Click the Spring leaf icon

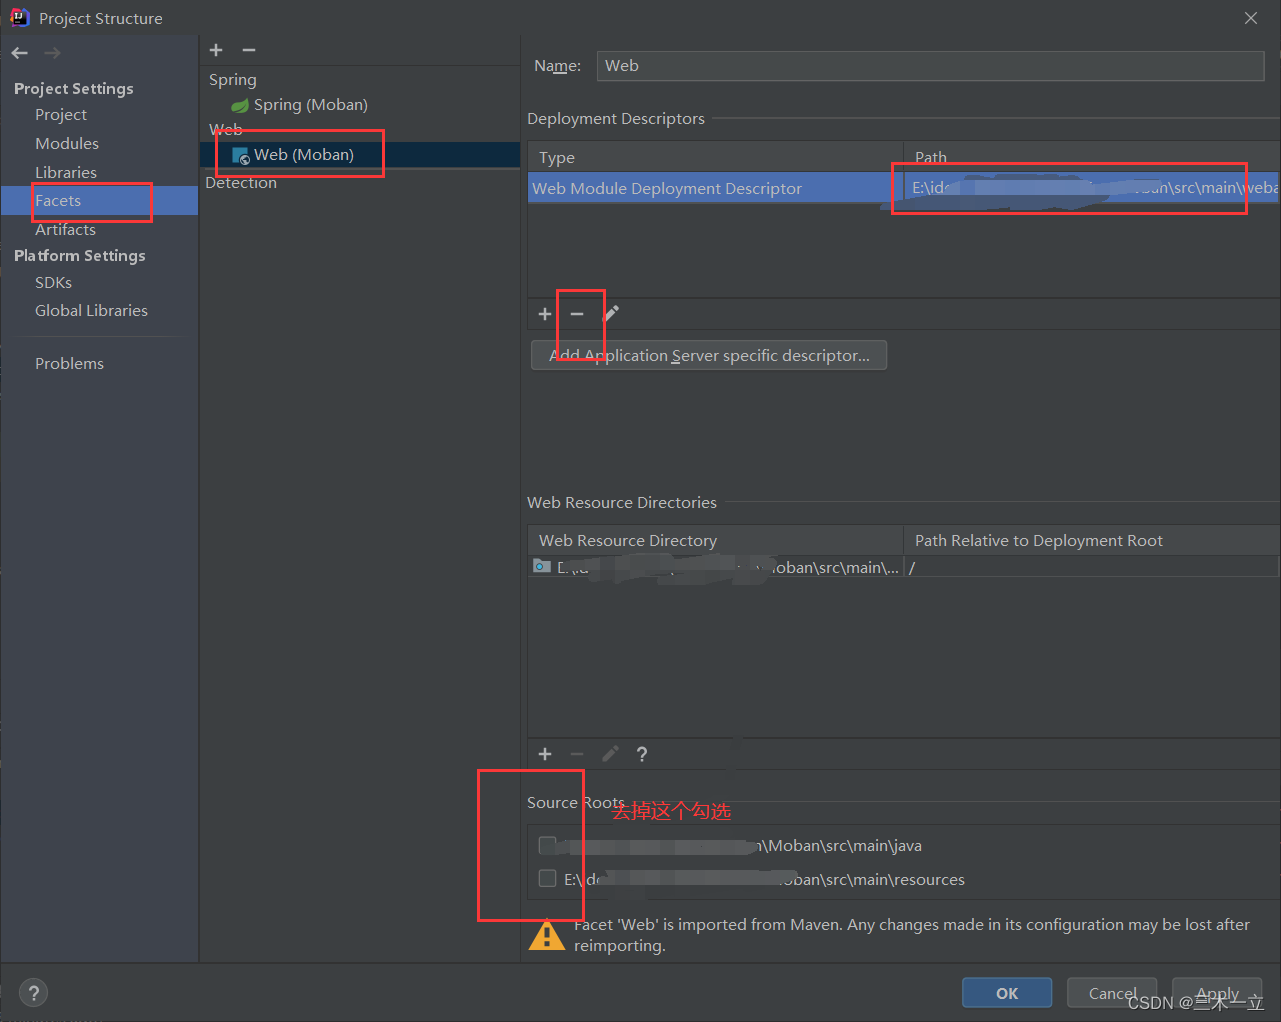[240, 105]
